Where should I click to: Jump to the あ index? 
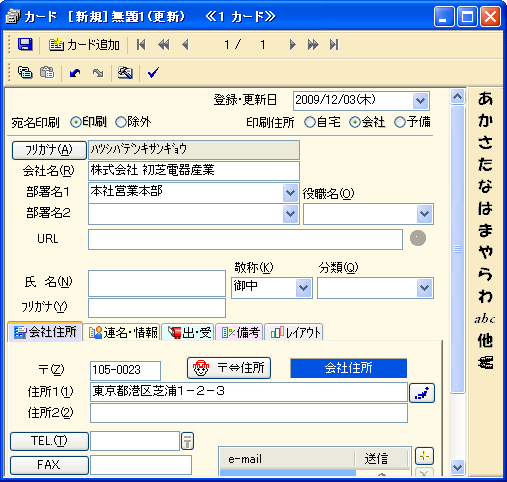[x=485, y=99]
